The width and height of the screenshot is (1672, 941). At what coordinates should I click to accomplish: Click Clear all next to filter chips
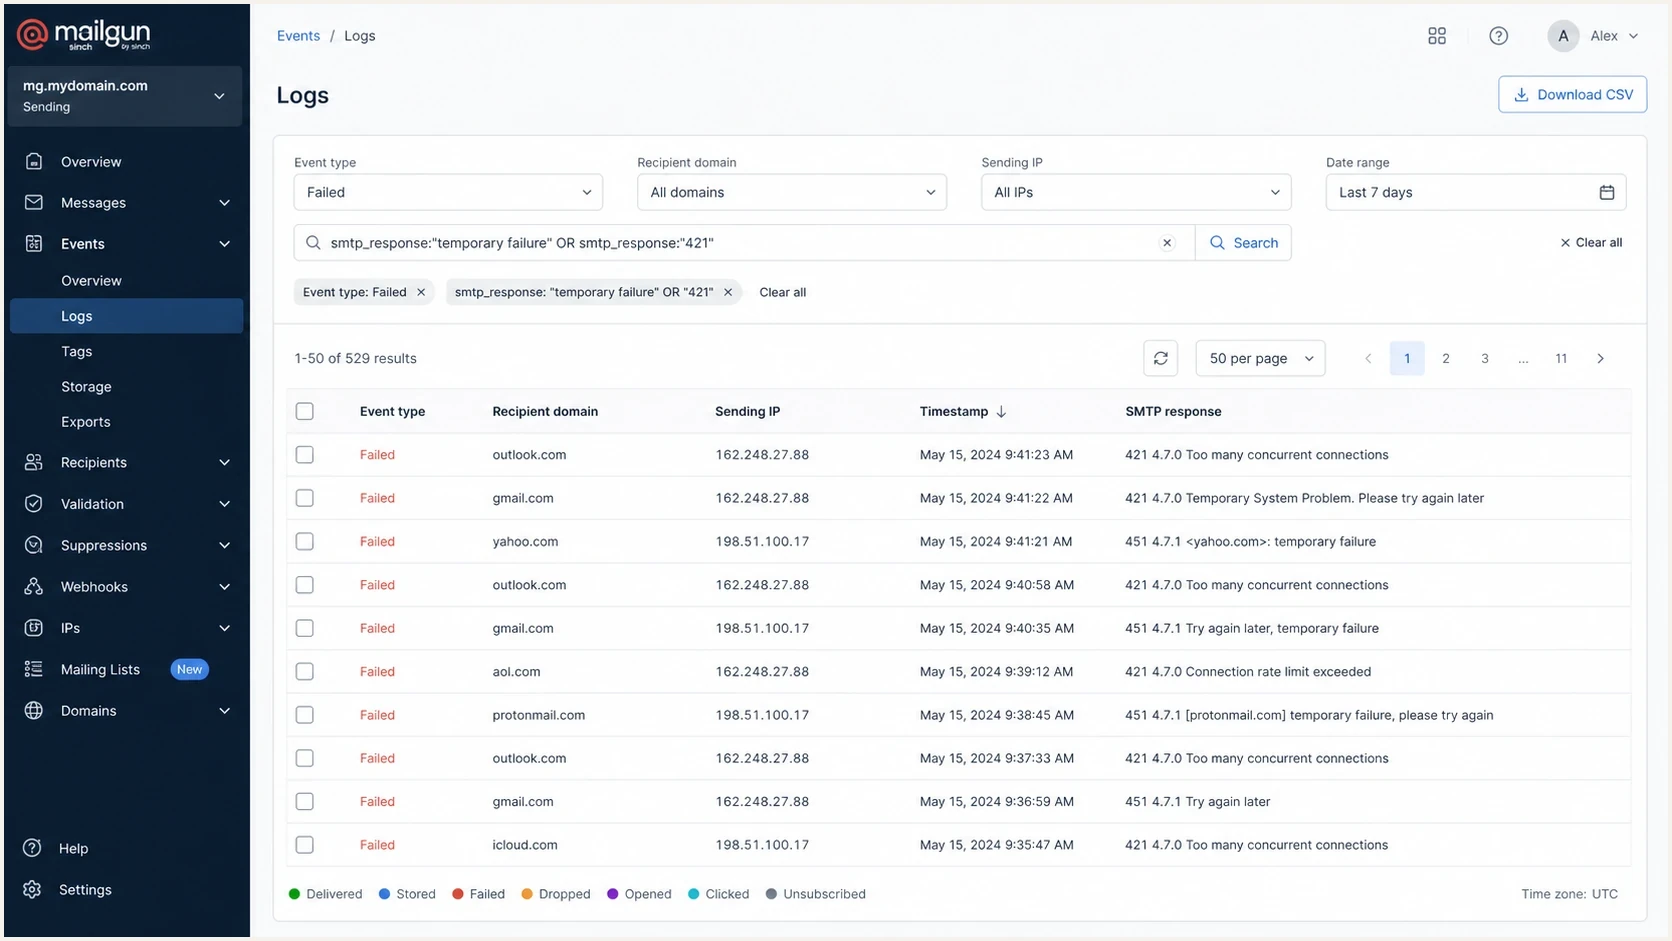point(782,292)
